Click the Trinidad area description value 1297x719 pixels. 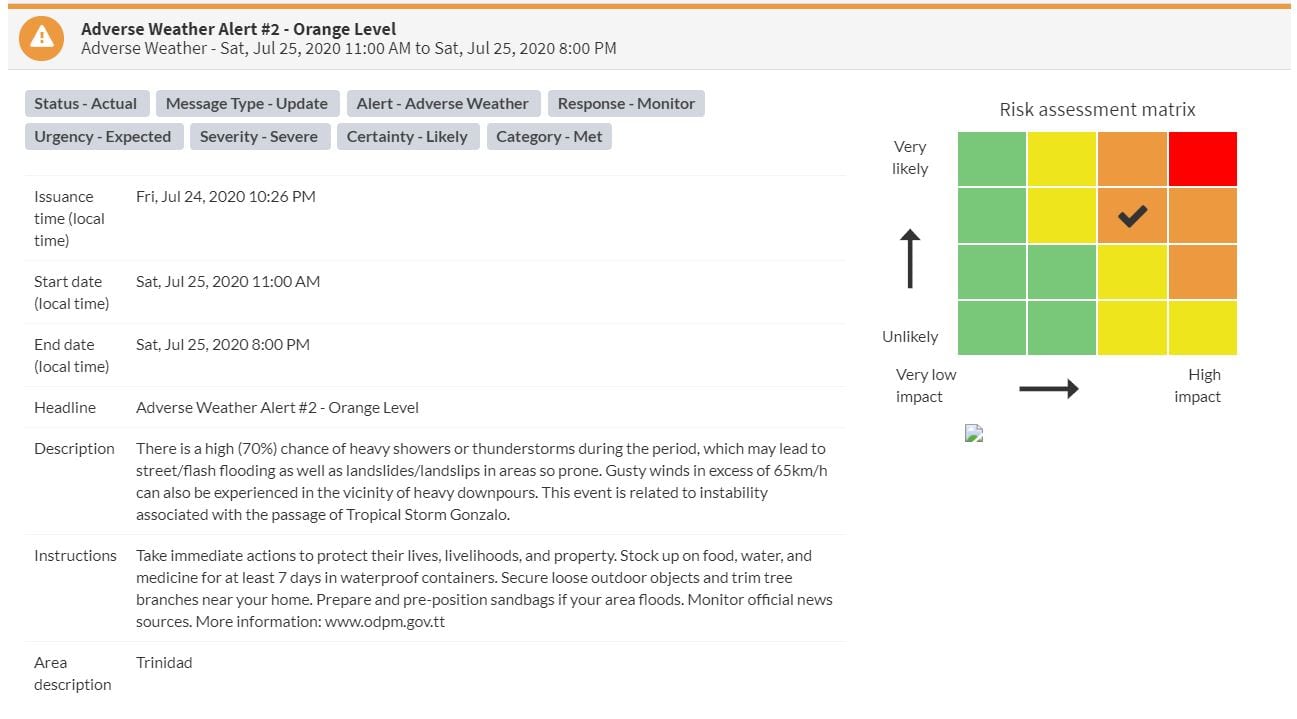(164, 663)
